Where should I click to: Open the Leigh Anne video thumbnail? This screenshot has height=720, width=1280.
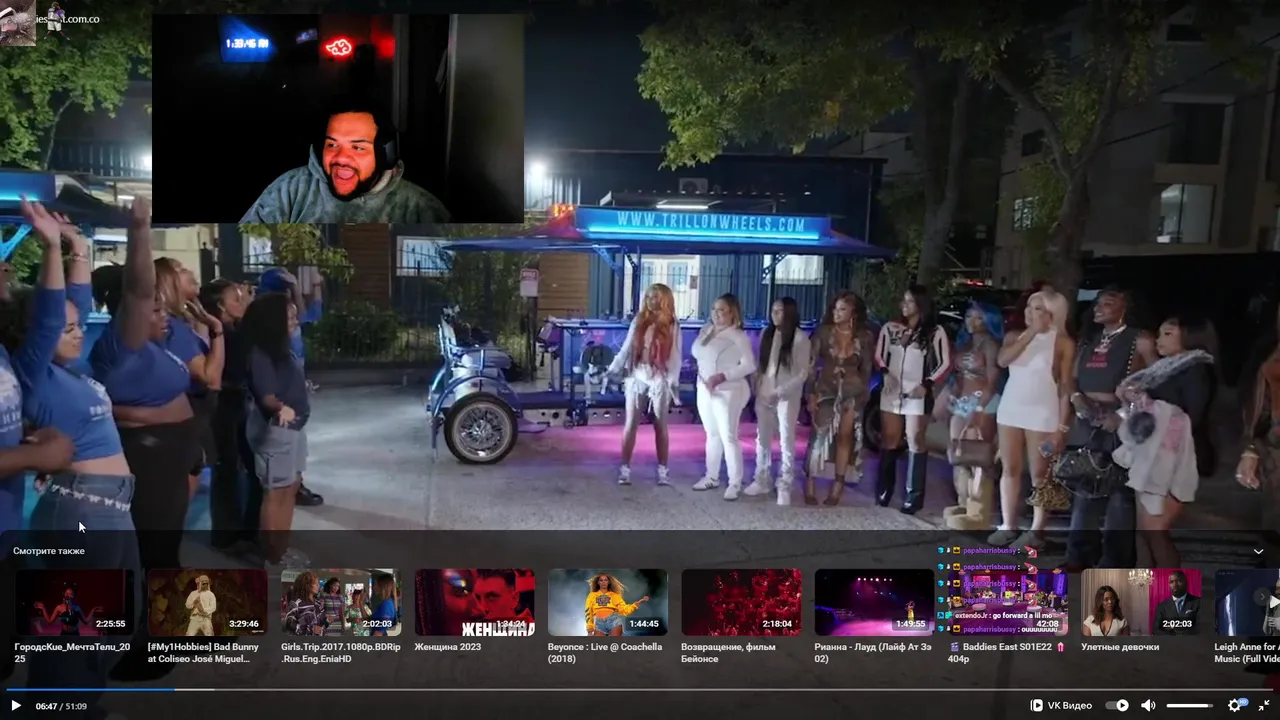[1247, 602]
